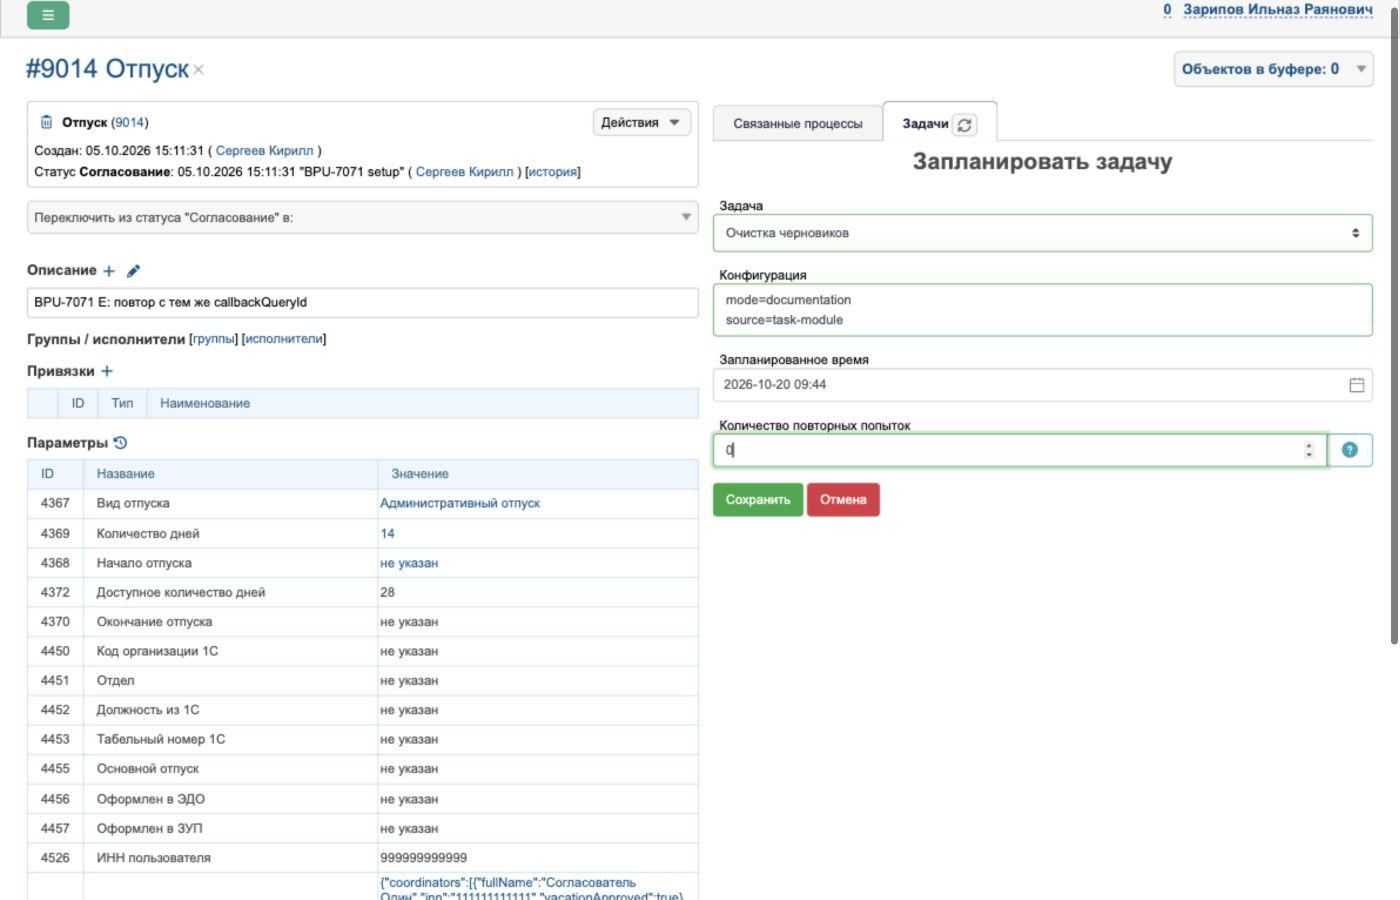Click the description text BPU-7071 E

(x=170, y=302)
